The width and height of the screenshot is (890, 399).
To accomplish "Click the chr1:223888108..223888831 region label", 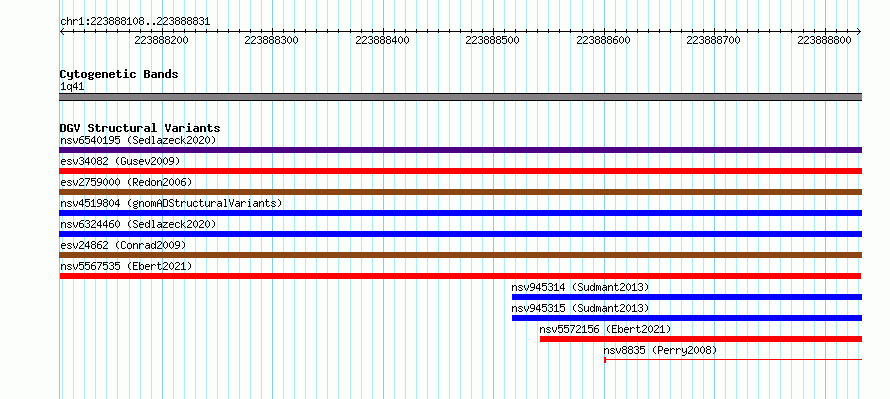I will click(135, 22).
